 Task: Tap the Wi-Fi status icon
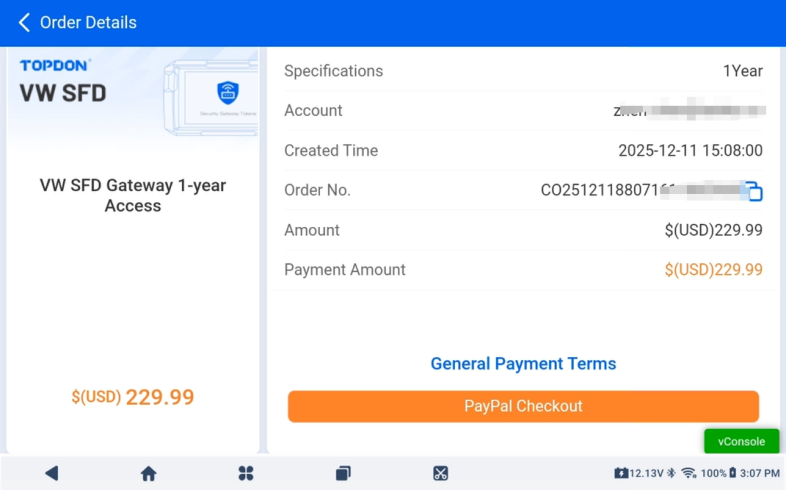[689, 473]
